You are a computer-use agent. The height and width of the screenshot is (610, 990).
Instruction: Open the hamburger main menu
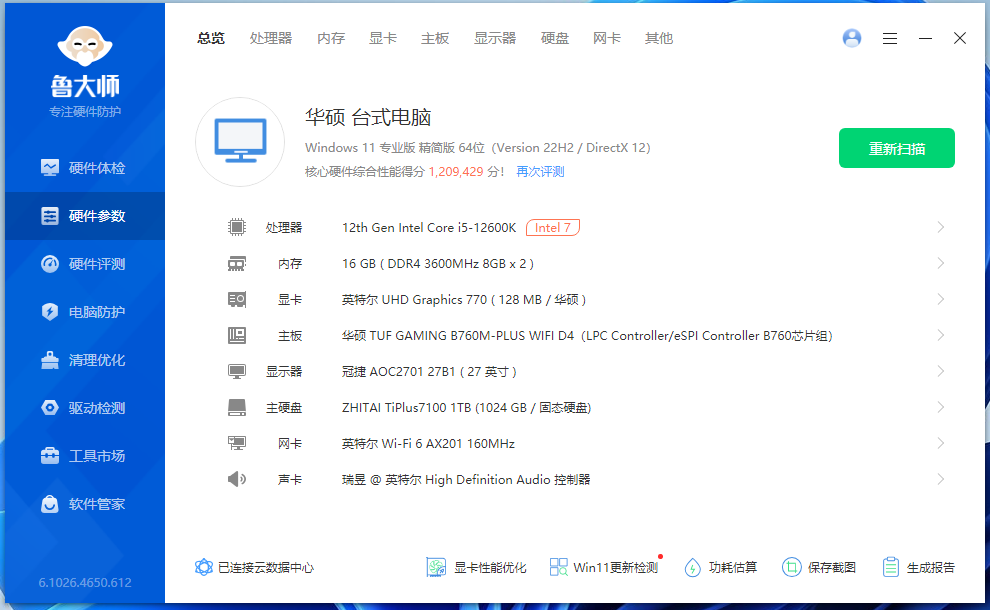click(890, 39)
